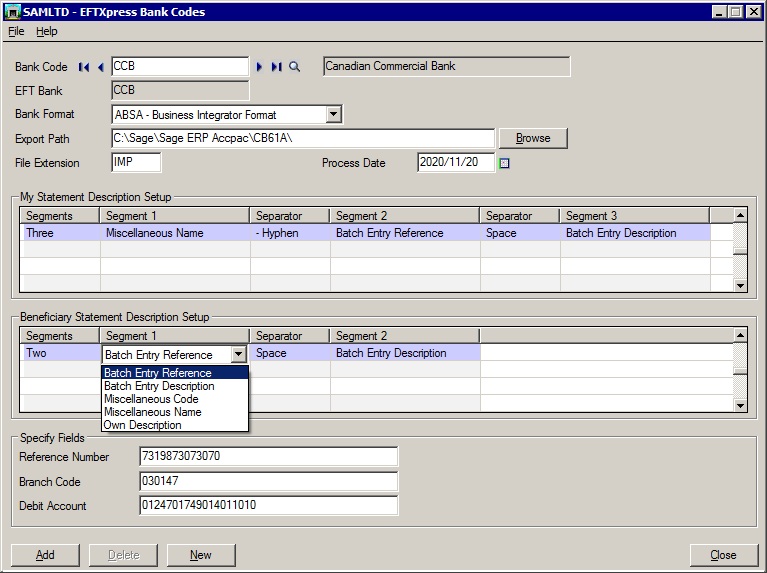The width and height of the screenshot is (767, 573).
Task: Click the File Extension input field
Action: 136,162
